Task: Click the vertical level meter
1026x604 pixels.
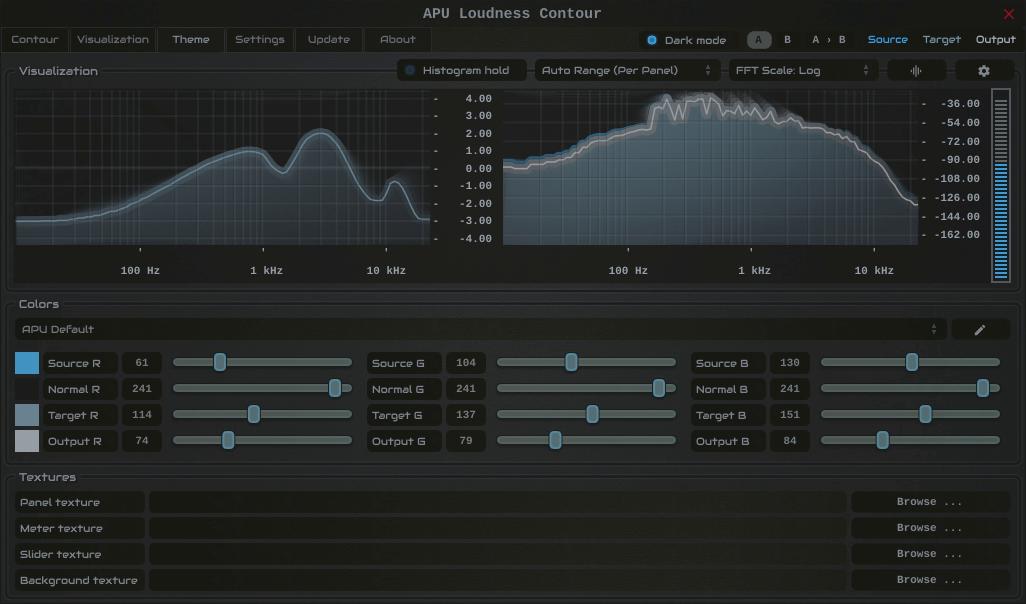Action: pyautogui.click(x=1000, y=186)
